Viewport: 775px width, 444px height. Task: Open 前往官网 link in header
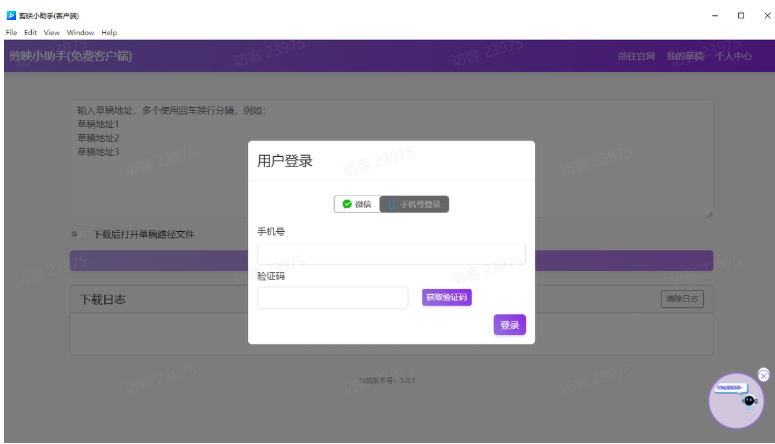636,56
